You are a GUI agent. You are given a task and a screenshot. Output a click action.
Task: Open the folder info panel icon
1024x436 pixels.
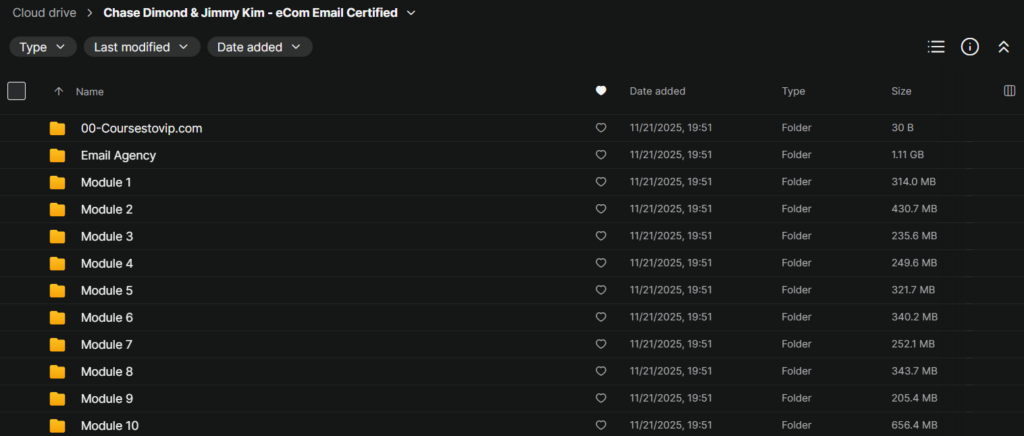(969, 47)
